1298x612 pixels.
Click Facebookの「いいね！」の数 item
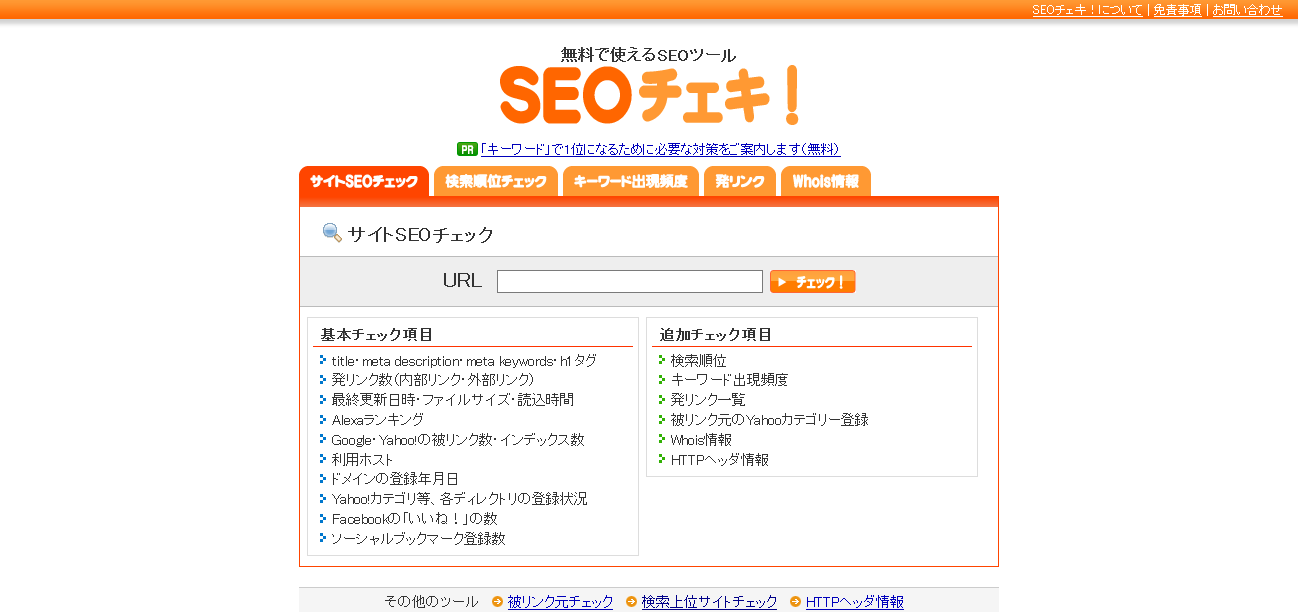point(414,518)
